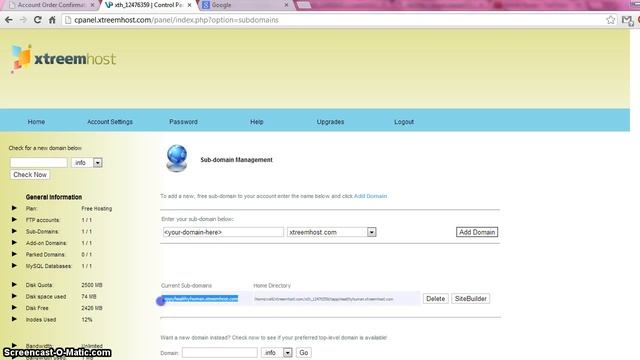Switch to the Google tab
This screenshot has width=640, height=360.
(245, 5)
